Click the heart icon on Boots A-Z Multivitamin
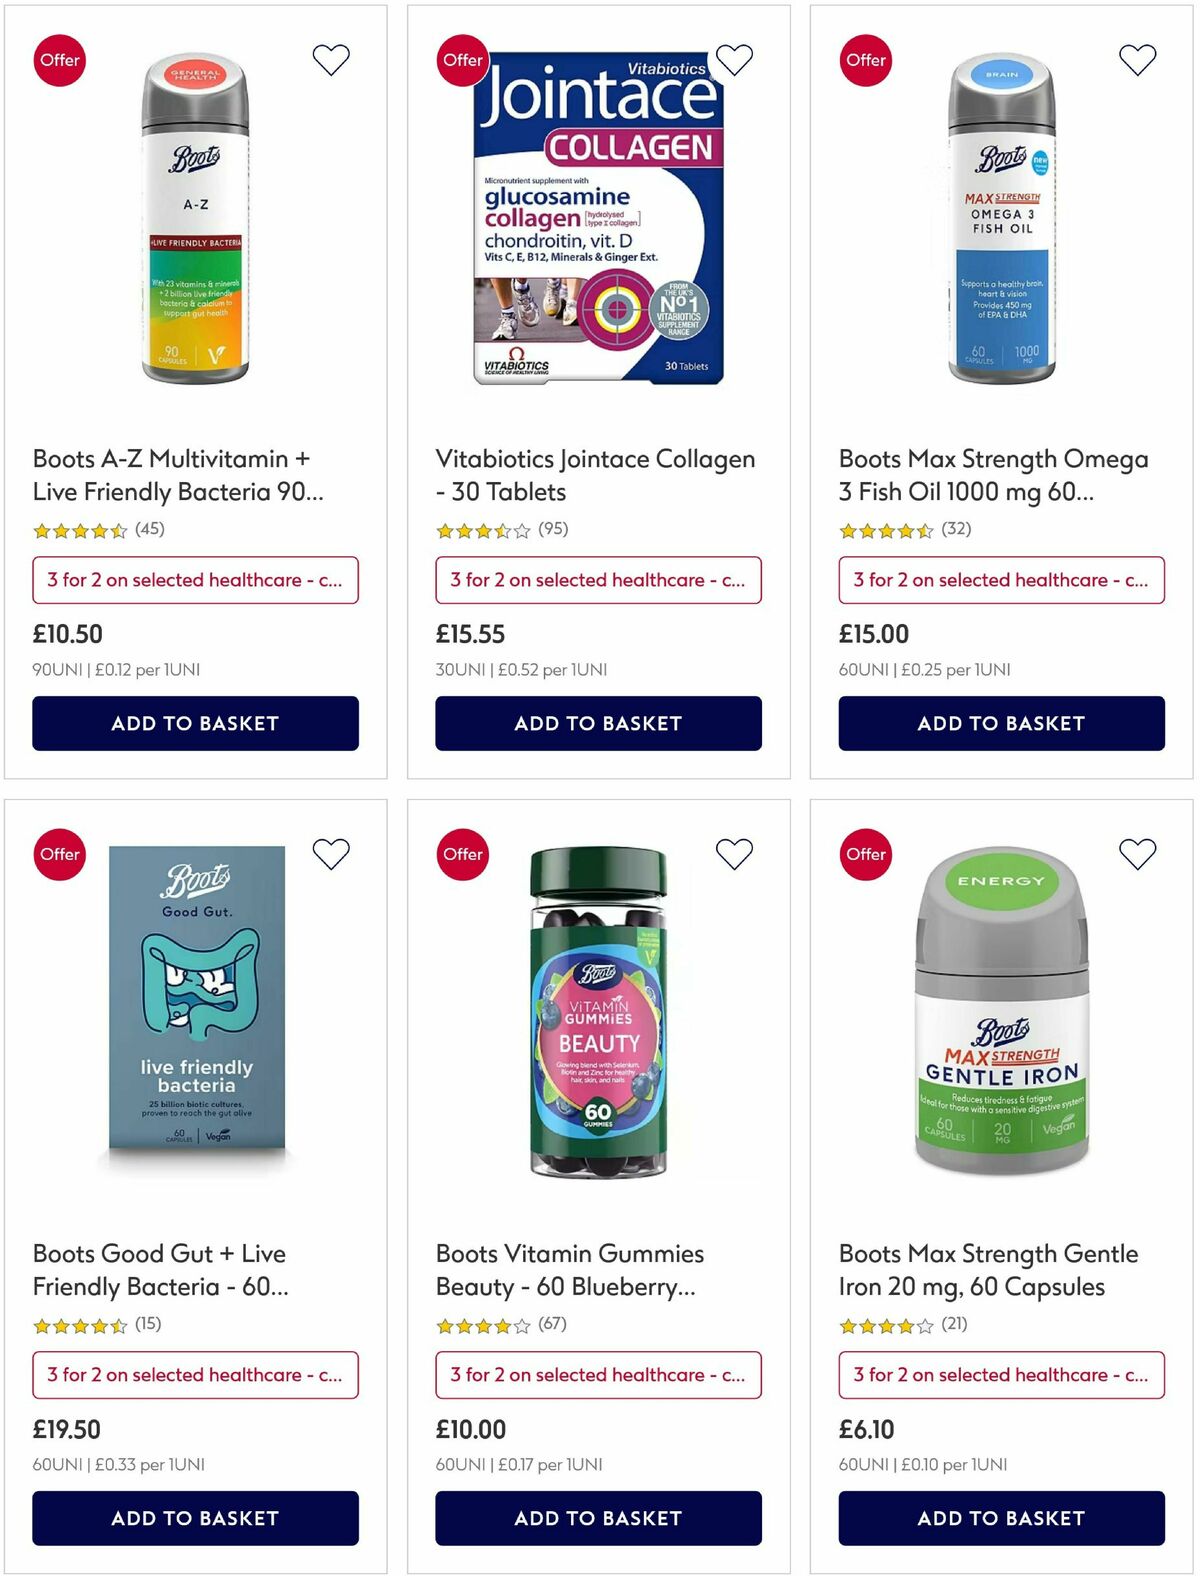Image resolution: width=1200 pixels, height=1576 pixels. 331,59
